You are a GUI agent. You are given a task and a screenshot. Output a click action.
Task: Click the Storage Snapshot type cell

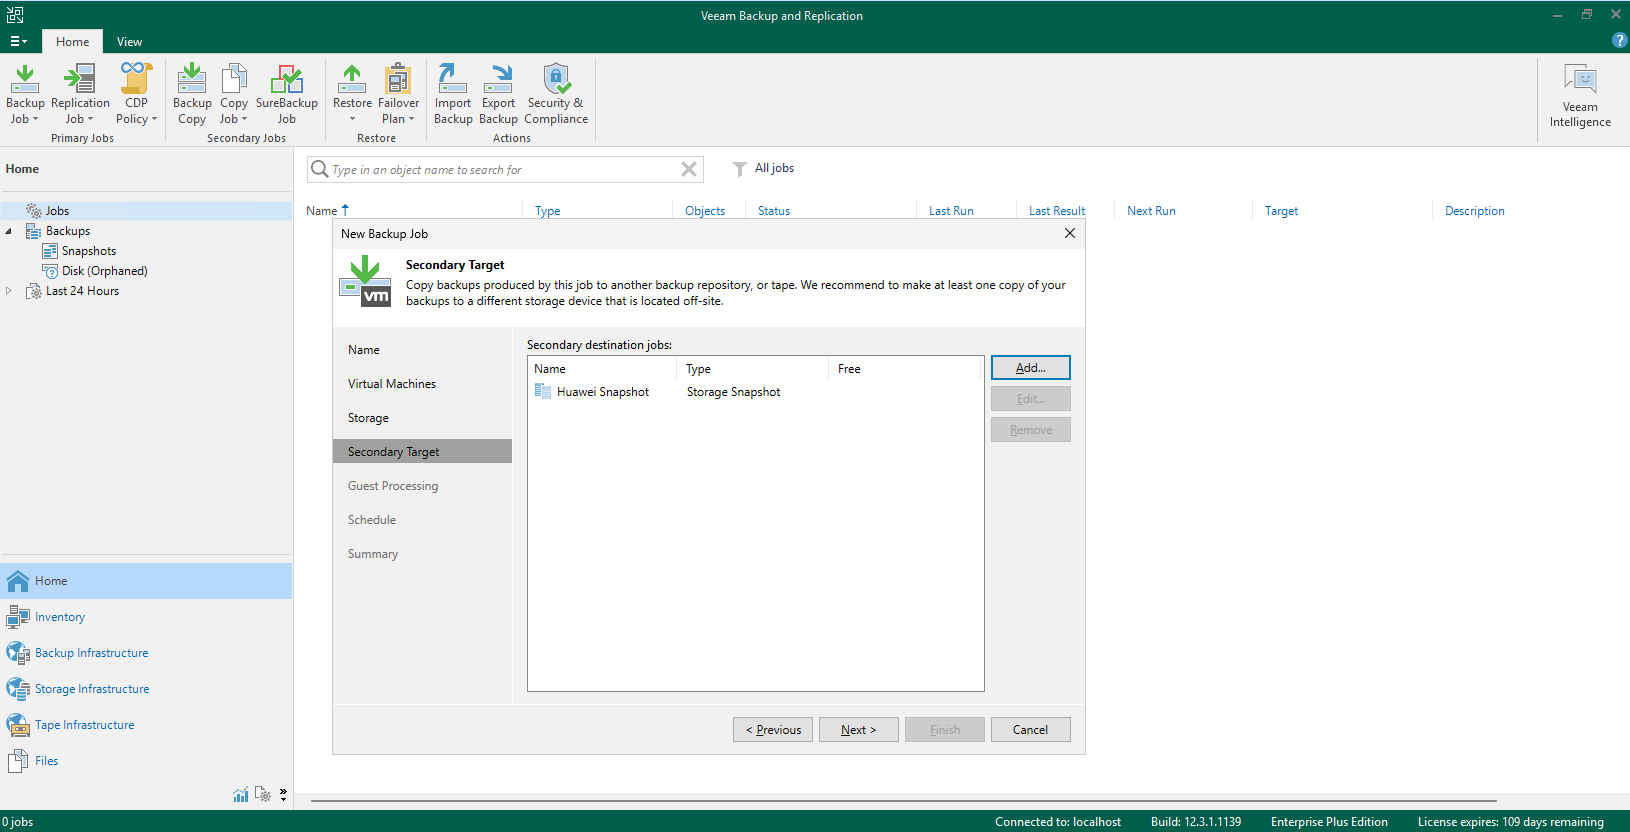[x=733, y=392]
